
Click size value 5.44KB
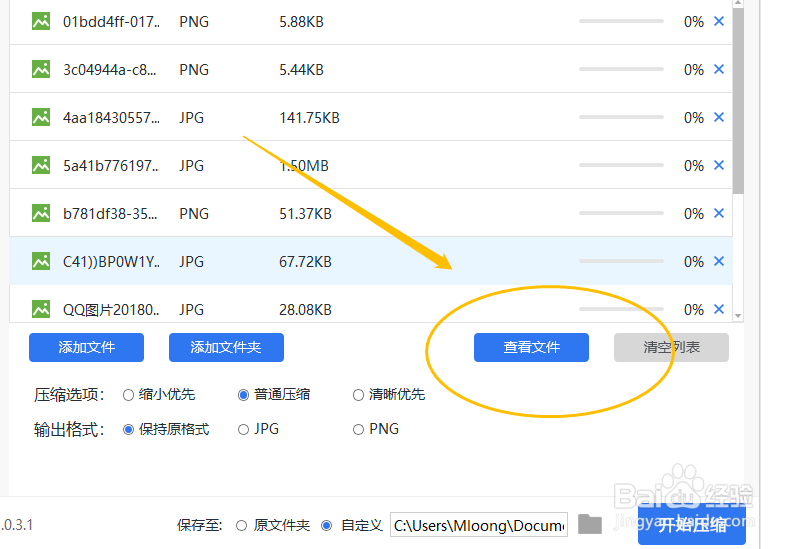301,70
